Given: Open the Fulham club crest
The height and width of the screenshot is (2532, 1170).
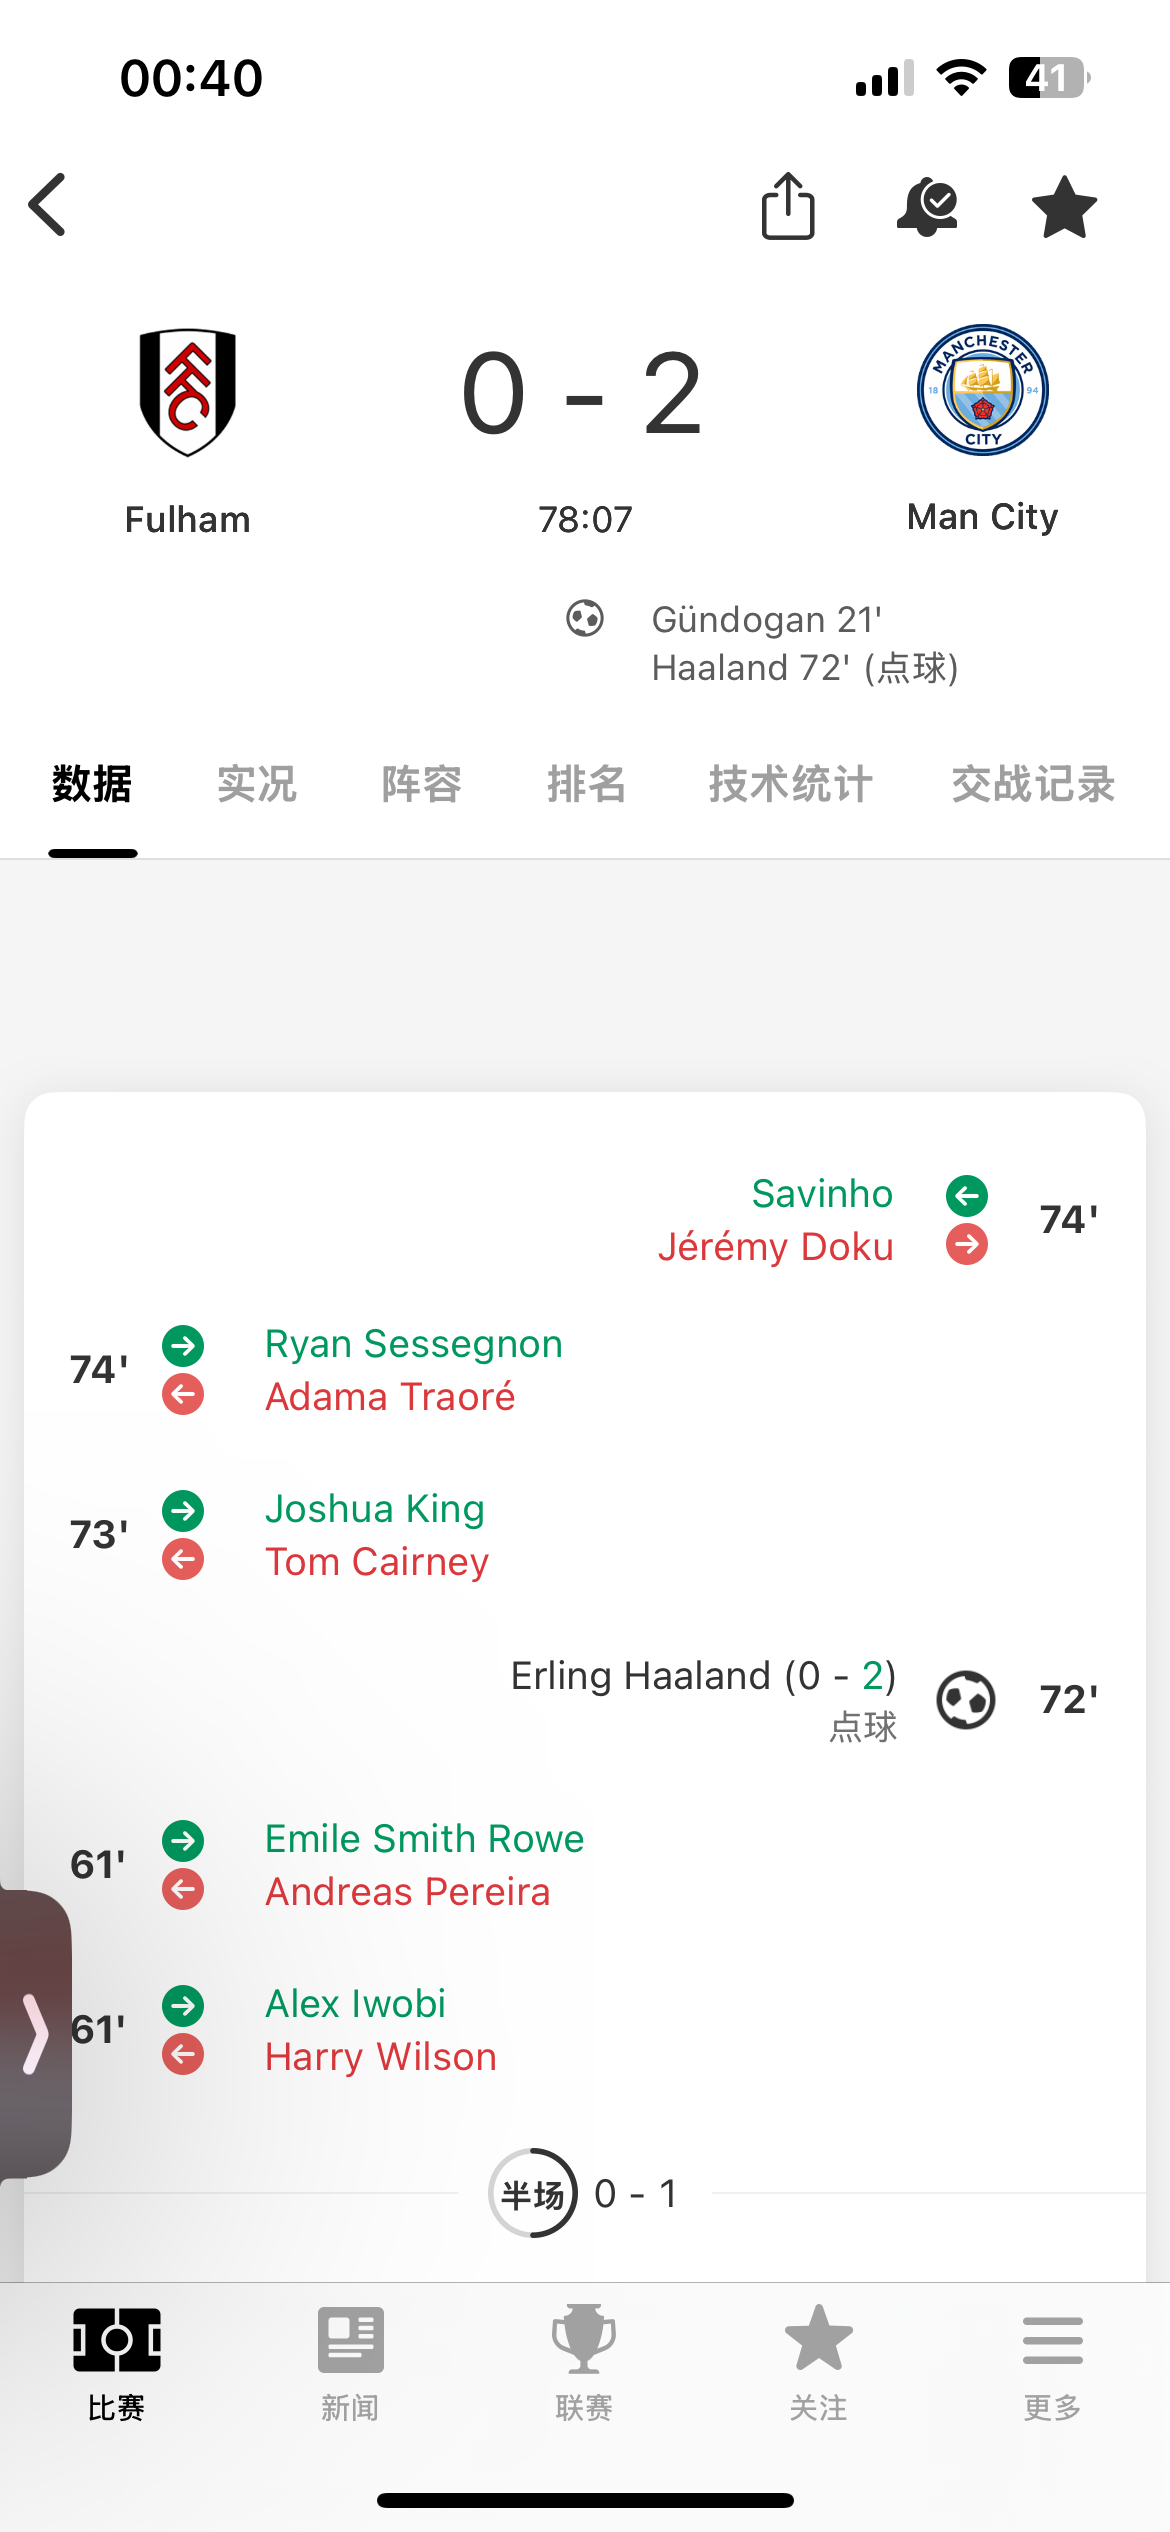Looking at the screenshot, I should click(187, 392).
